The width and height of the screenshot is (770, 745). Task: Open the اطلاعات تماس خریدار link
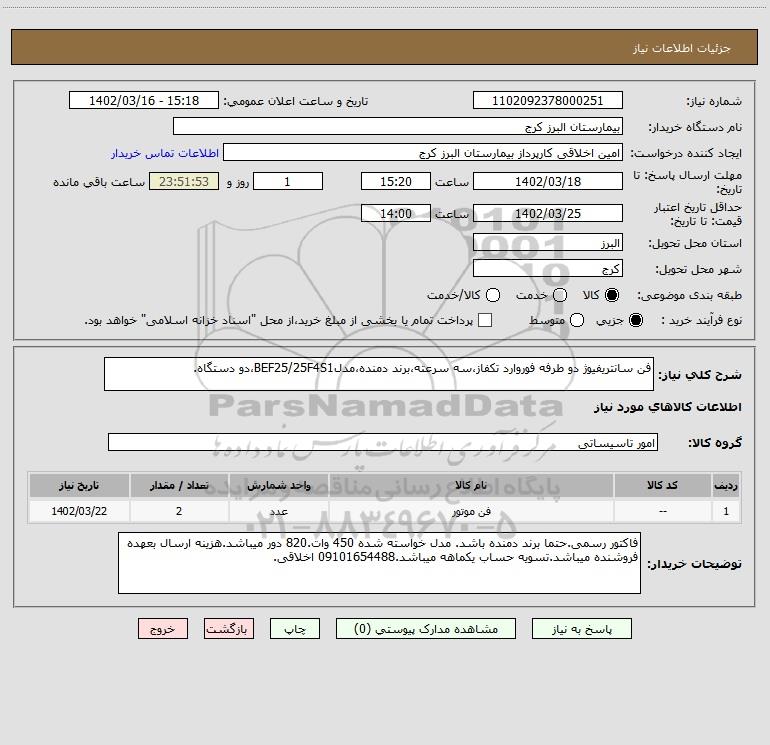pyautogui.click(x=165, y=153)
